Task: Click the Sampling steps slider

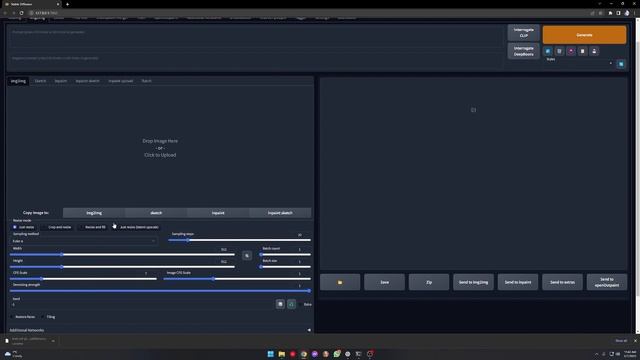Action: [x=239, y=240]
